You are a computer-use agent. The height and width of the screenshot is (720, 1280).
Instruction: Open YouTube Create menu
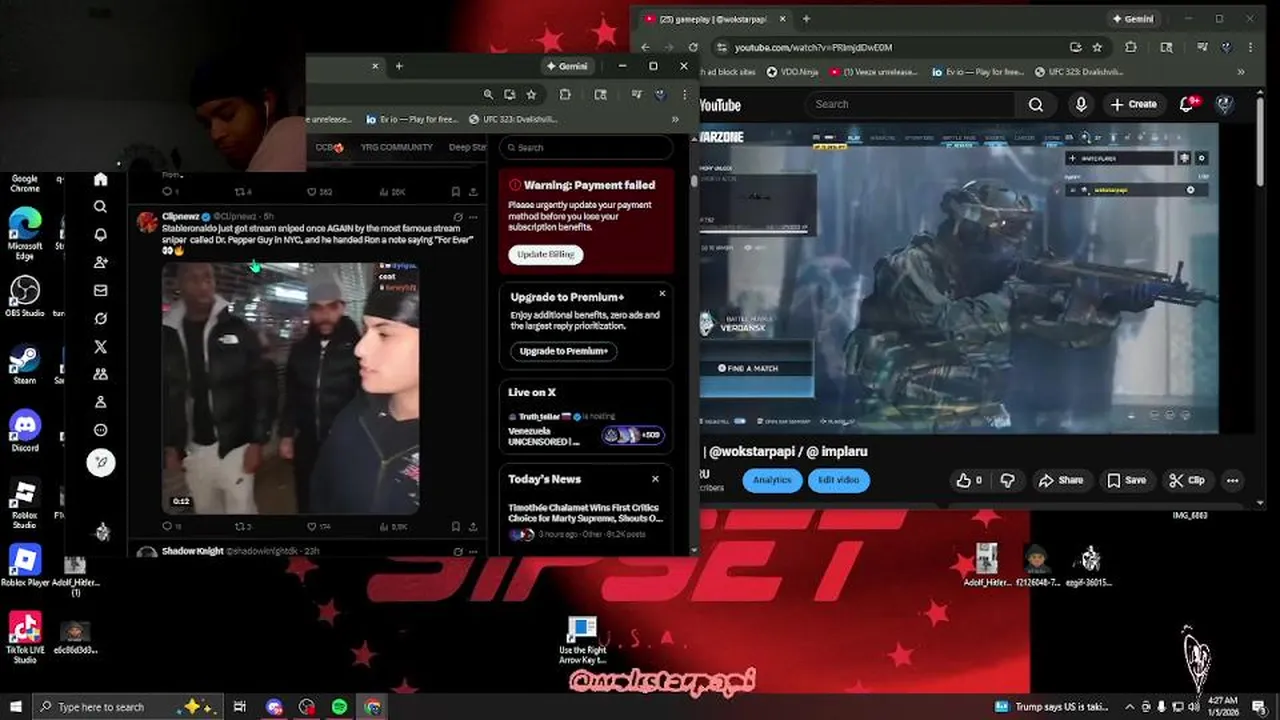coord(1134,104)
